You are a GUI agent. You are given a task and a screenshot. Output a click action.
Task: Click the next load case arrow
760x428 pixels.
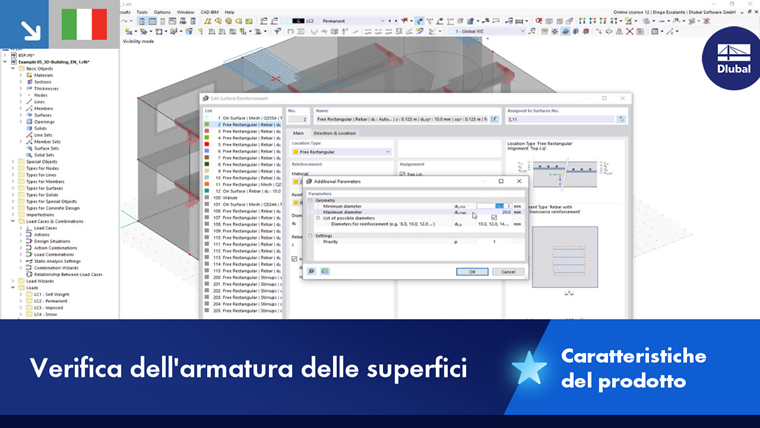coord(395,21)
